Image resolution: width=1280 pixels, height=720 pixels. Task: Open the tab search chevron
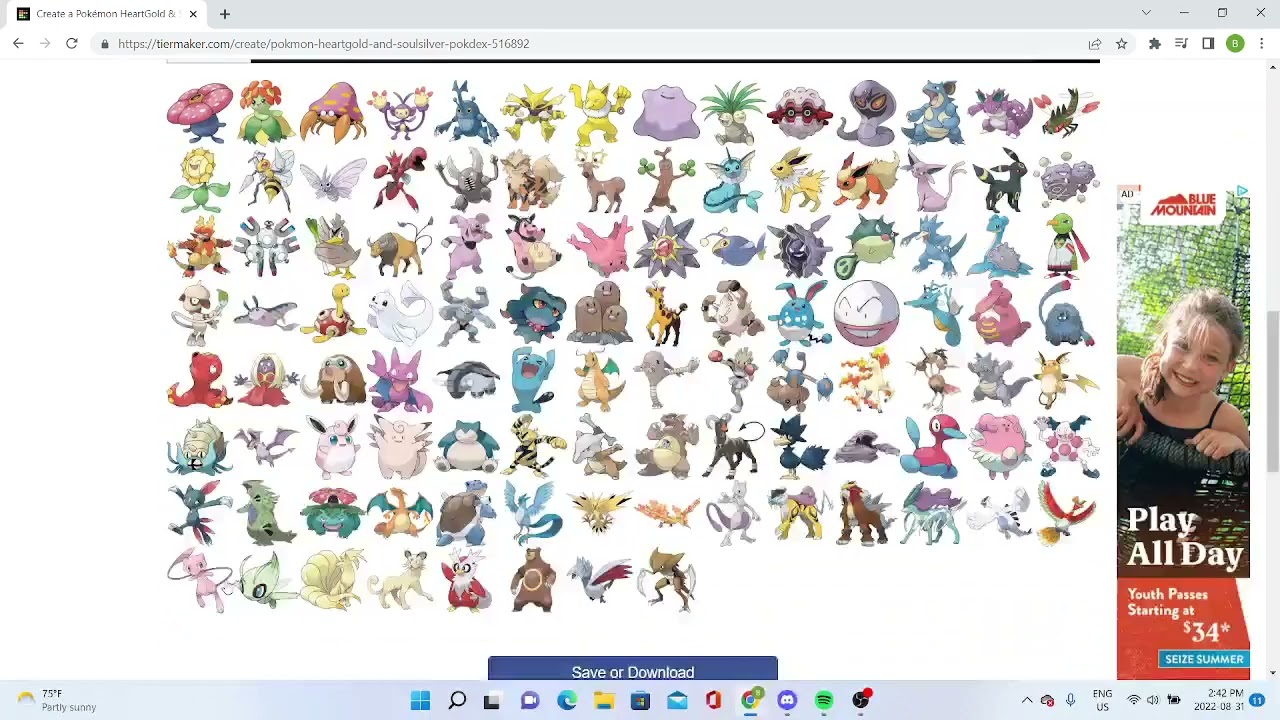pos(1146,13)
